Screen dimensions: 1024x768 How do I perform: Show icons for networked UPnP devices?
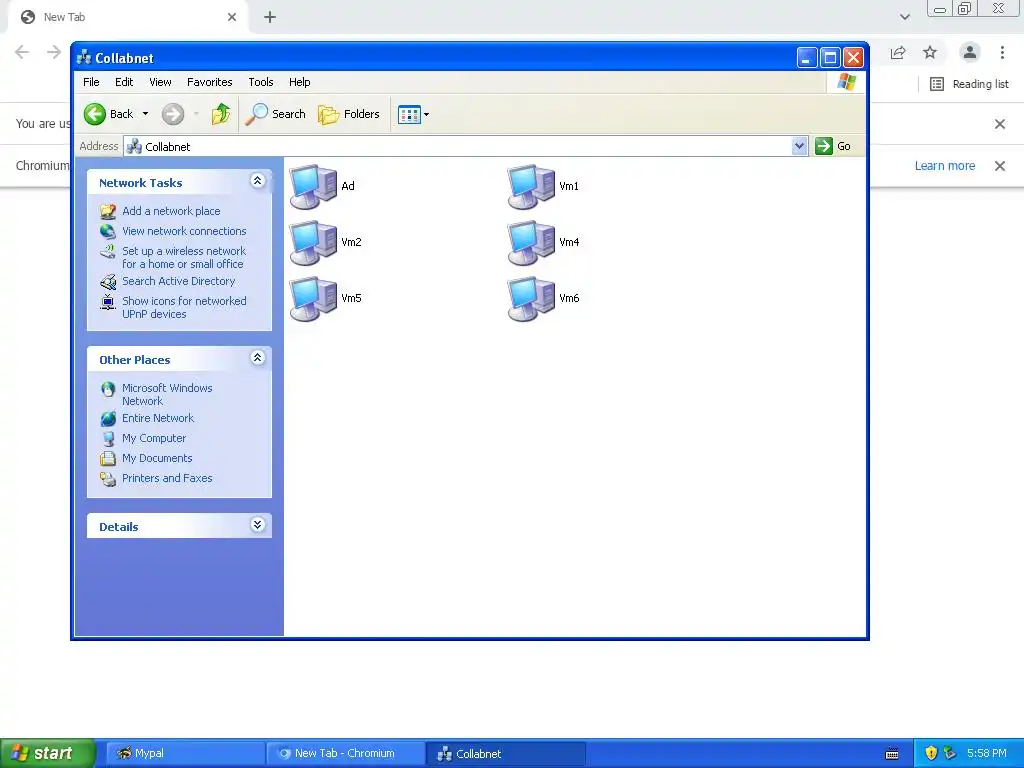pyautogui.click(x=184, y=308)
